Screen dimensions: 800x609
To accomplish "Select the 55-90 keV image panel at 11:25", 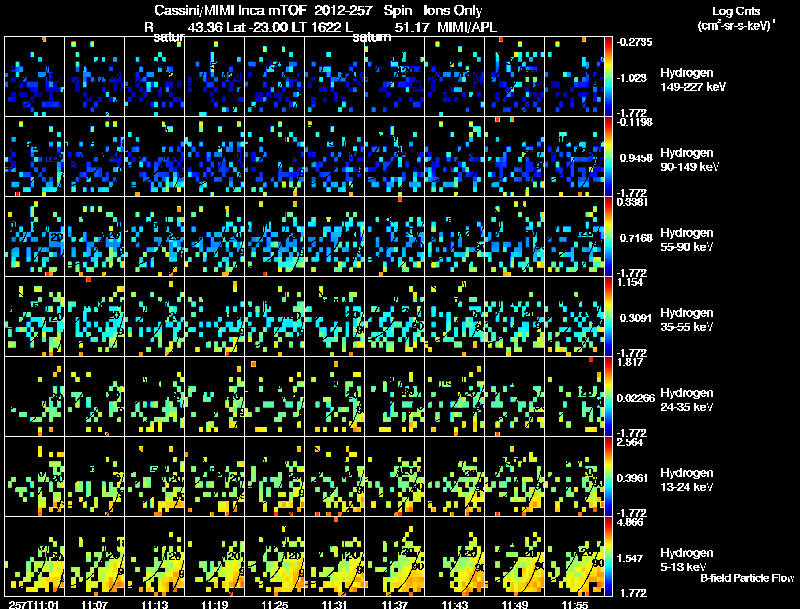I will coord(274,237).
